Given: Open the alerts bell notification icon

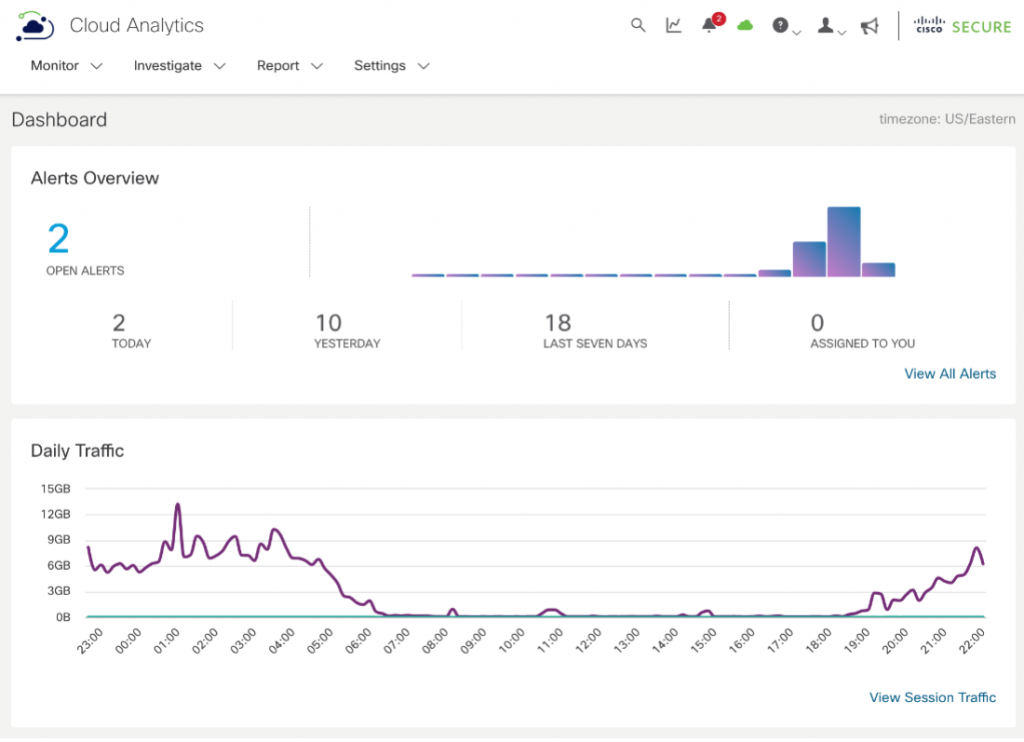Looking at the screenshot, I should pos(710,26).
